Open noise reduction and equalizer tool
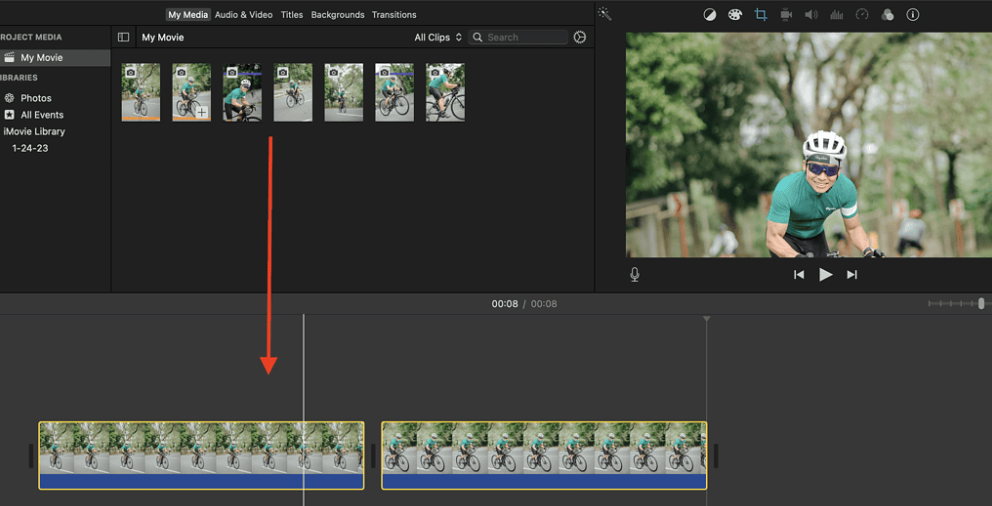This screenshot has height=506, width=992. [836, 15]
